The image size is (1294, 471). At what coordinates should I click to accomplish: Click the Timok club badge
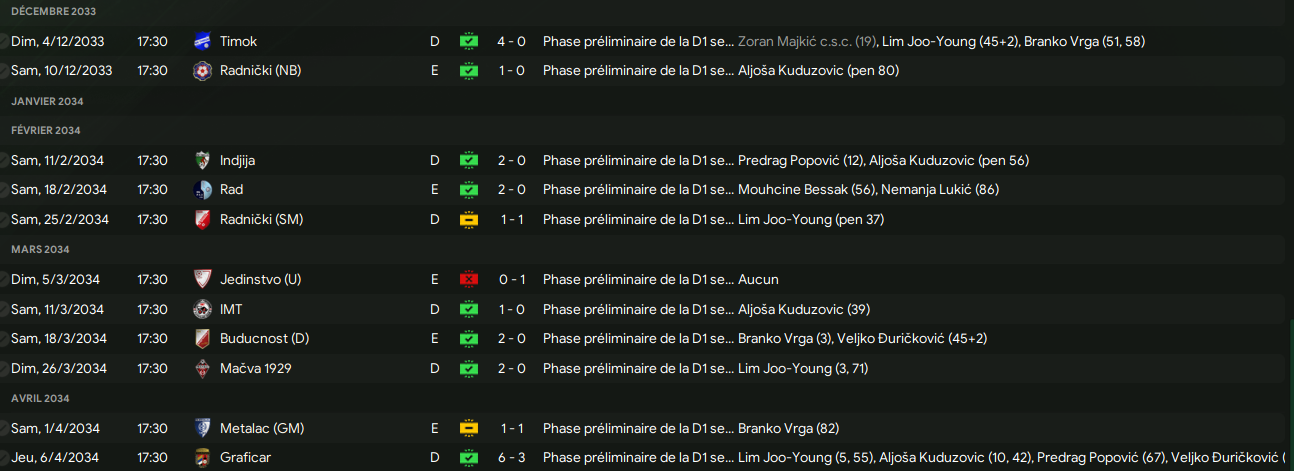click(x=203, y=42)
